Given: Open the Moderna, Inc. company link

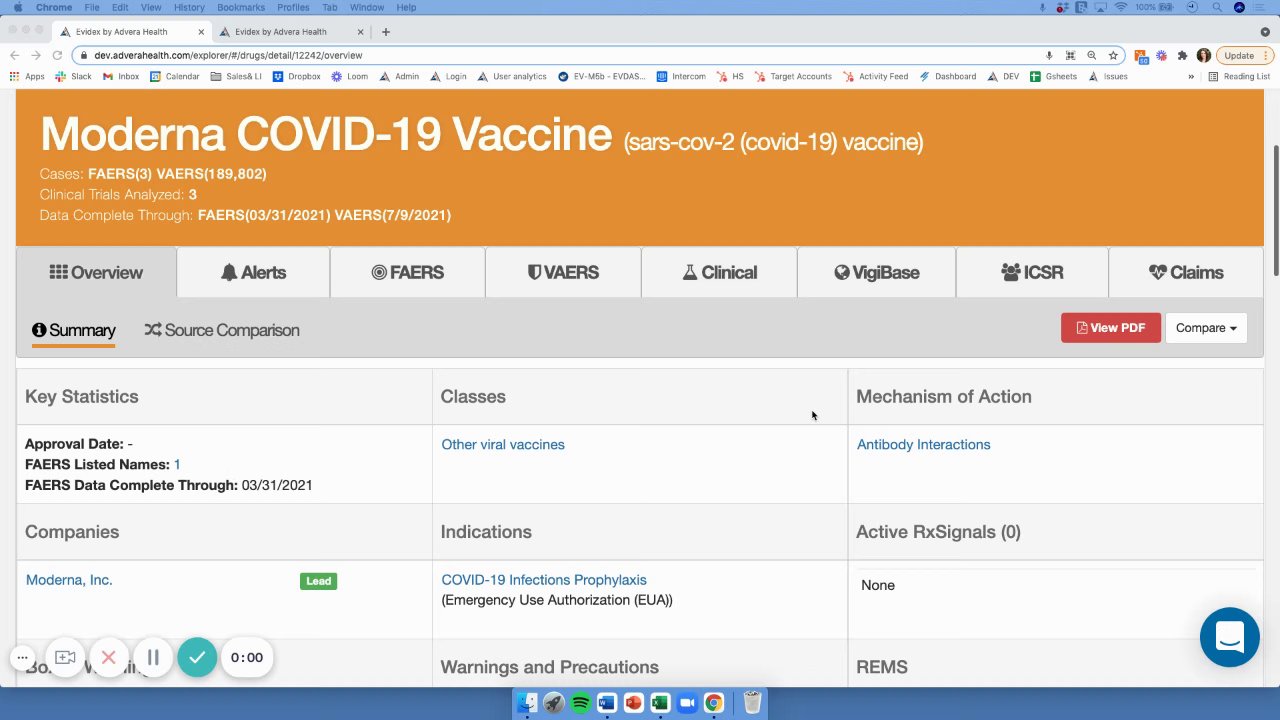Looking at the screenshot, I should (x=69, y=580).
